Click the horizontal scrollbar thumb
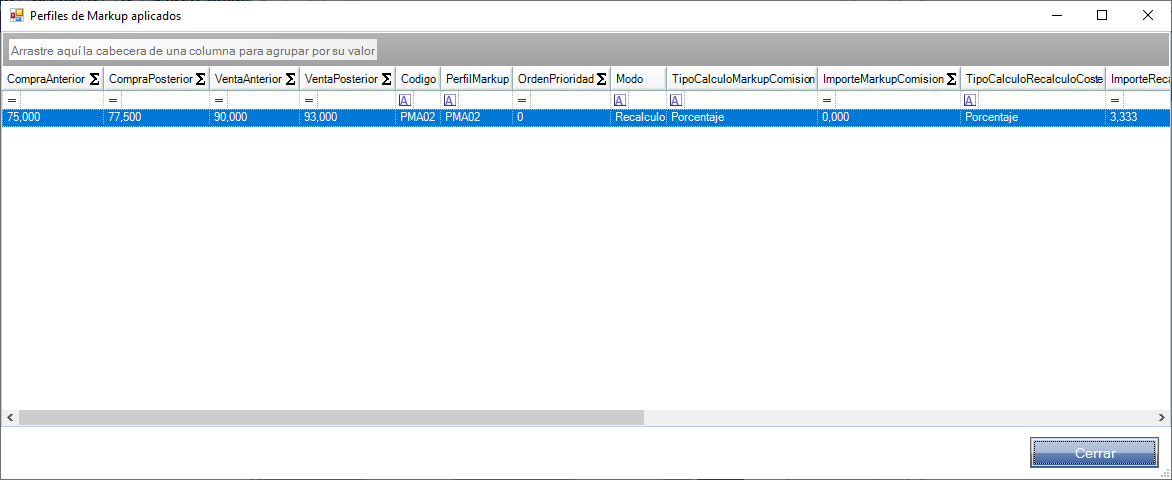 pyautogui.click(x=331, y=417)
